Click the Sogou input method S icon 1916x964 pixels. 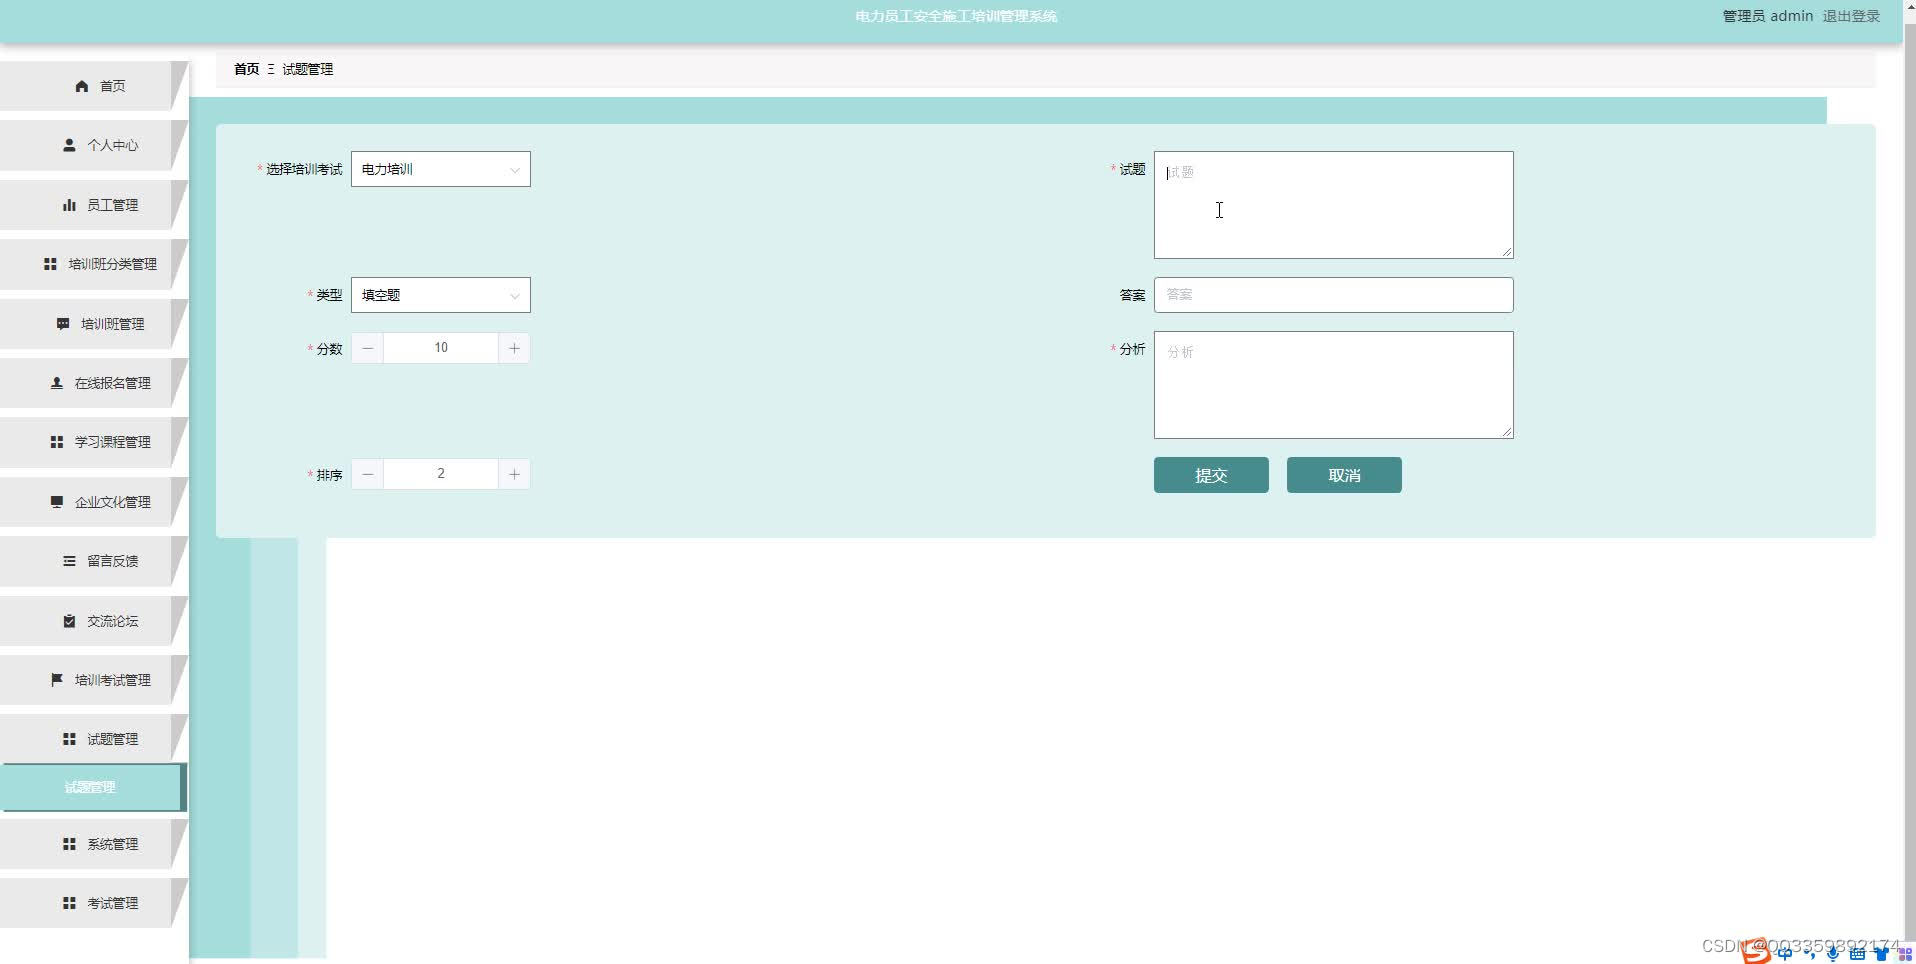point(1756,951)
